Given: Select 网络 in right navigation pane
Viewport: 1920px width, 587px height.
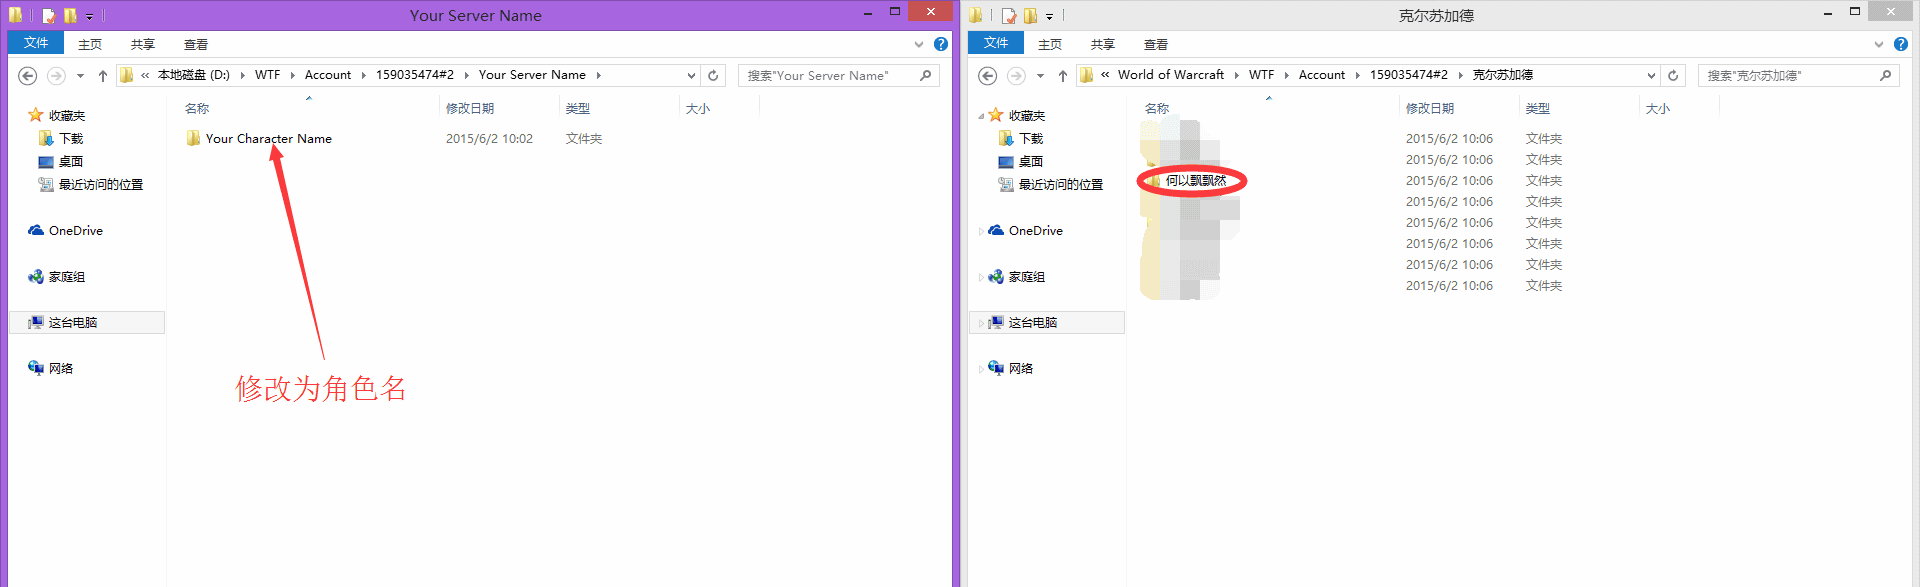Looking at the screenshot, I should [x=1020, y=369].
